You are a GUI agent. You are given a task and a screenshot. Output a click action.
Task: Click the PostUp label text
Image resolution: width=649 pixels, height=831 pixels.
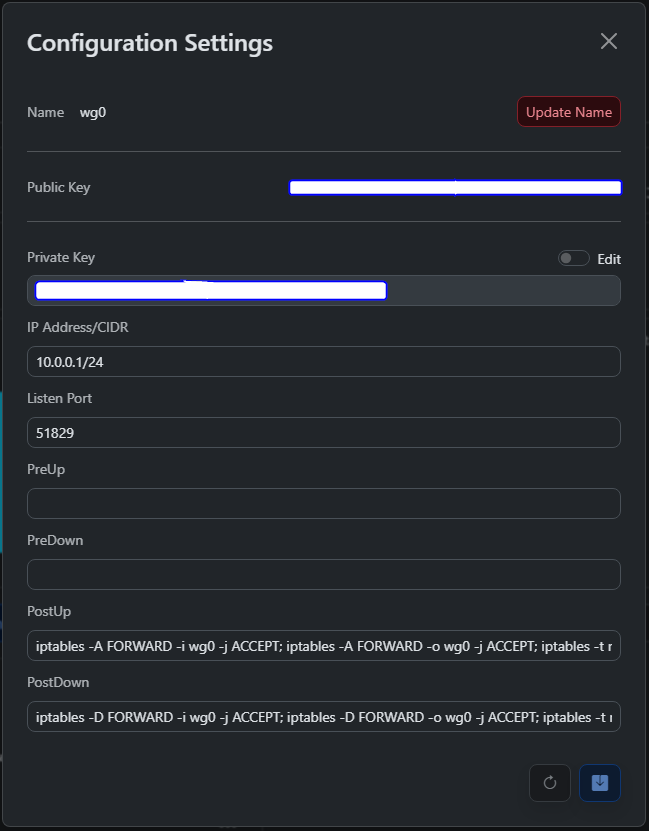click(49, 611)
